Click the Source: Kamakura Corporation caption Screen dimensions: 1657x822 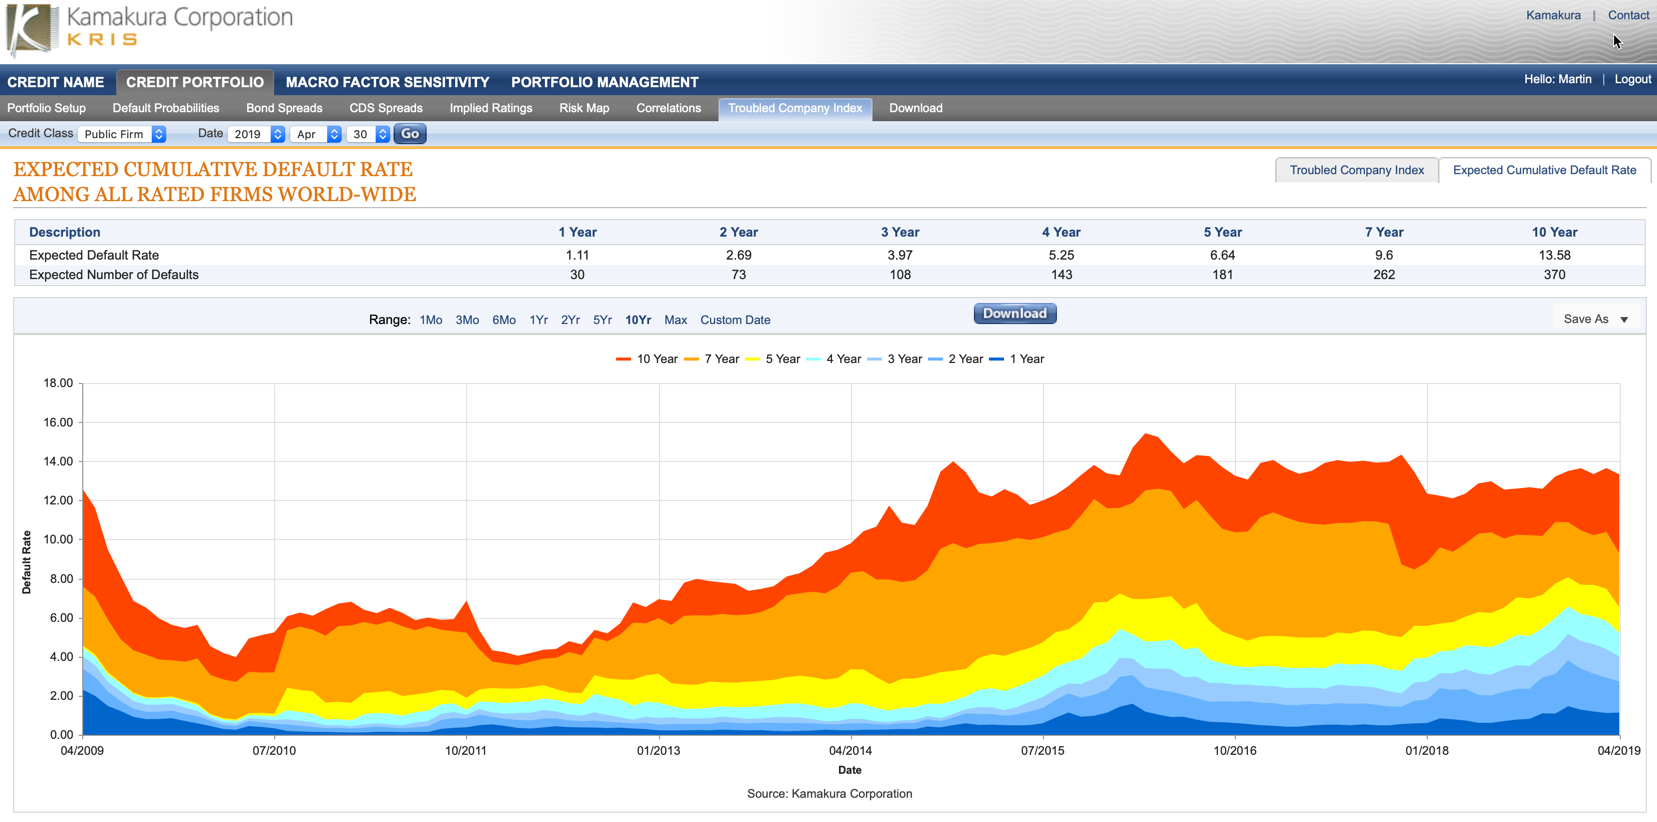(x=829, y=794)
